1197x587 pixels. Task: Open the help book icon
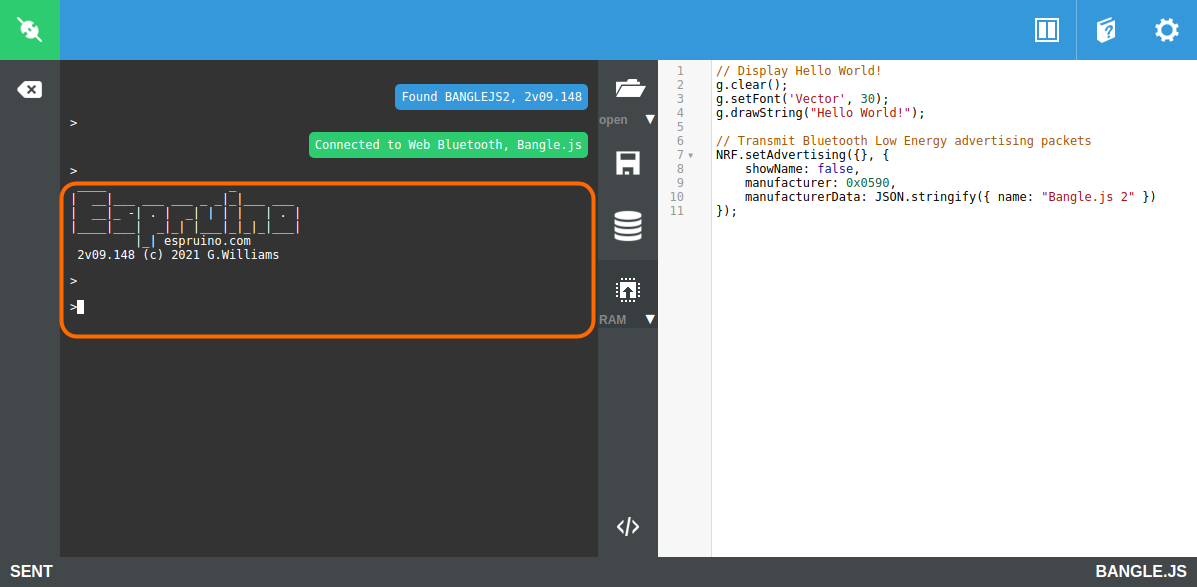pyautogui.click(x=1105, y=31)
